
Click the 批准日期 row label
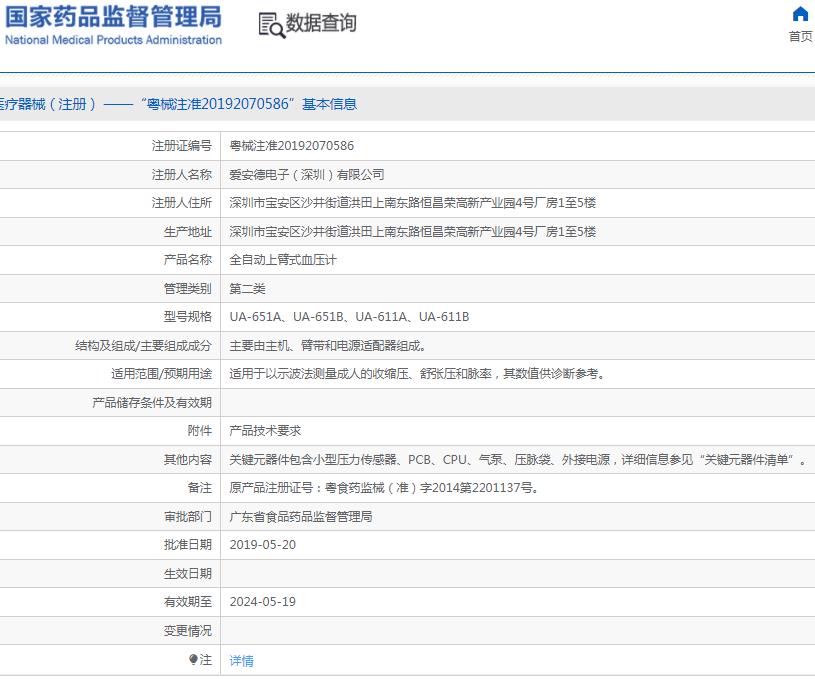pos(188,545)
